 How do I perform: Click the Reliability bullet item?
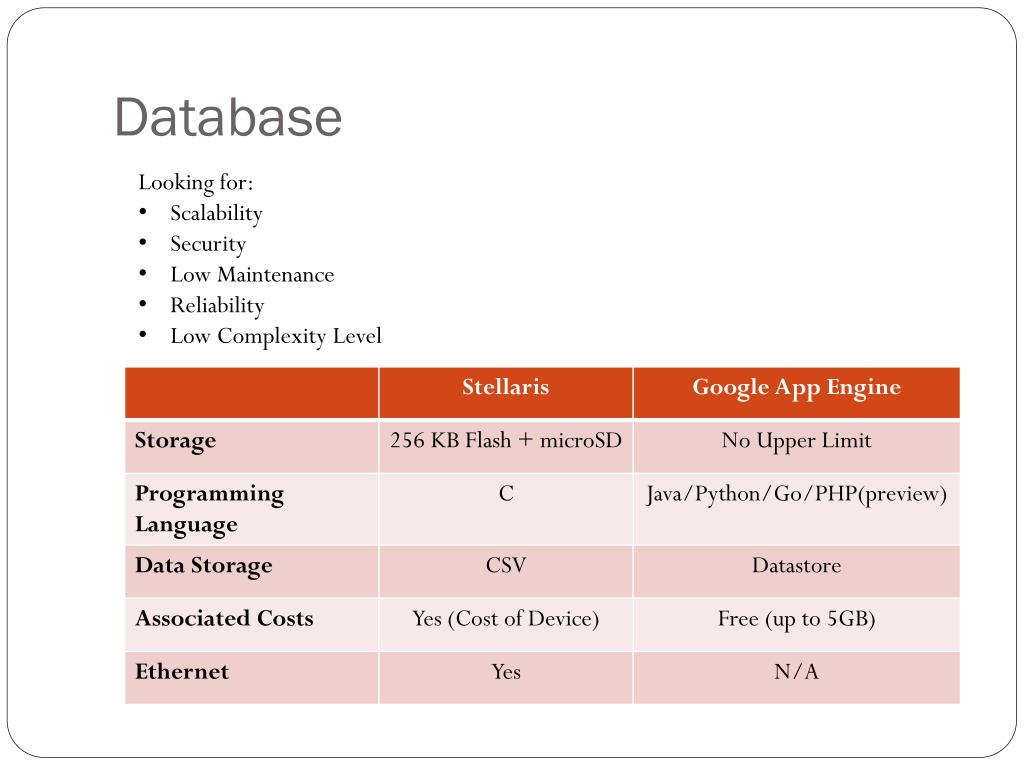pos(217,306)
